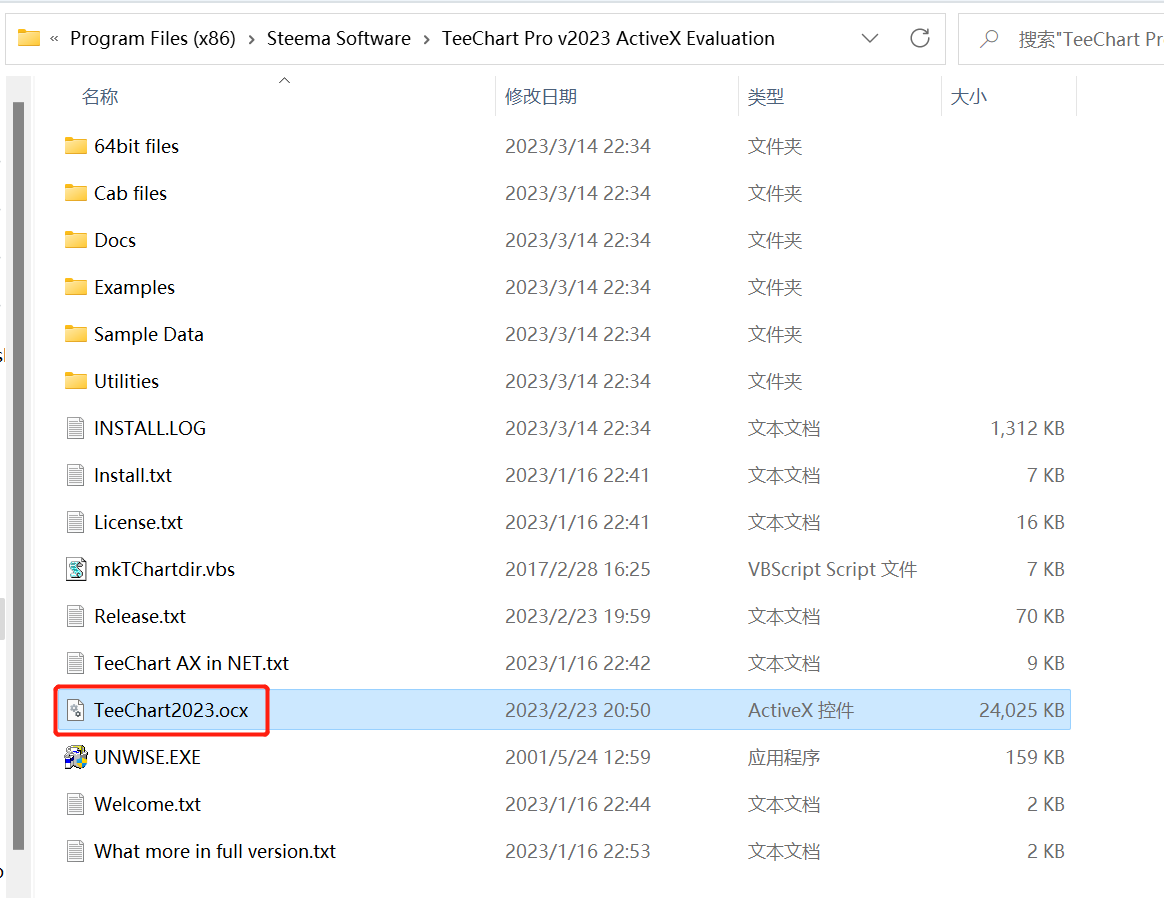
Task: Click the Release.txt document icon
Action: coord(76,616)
